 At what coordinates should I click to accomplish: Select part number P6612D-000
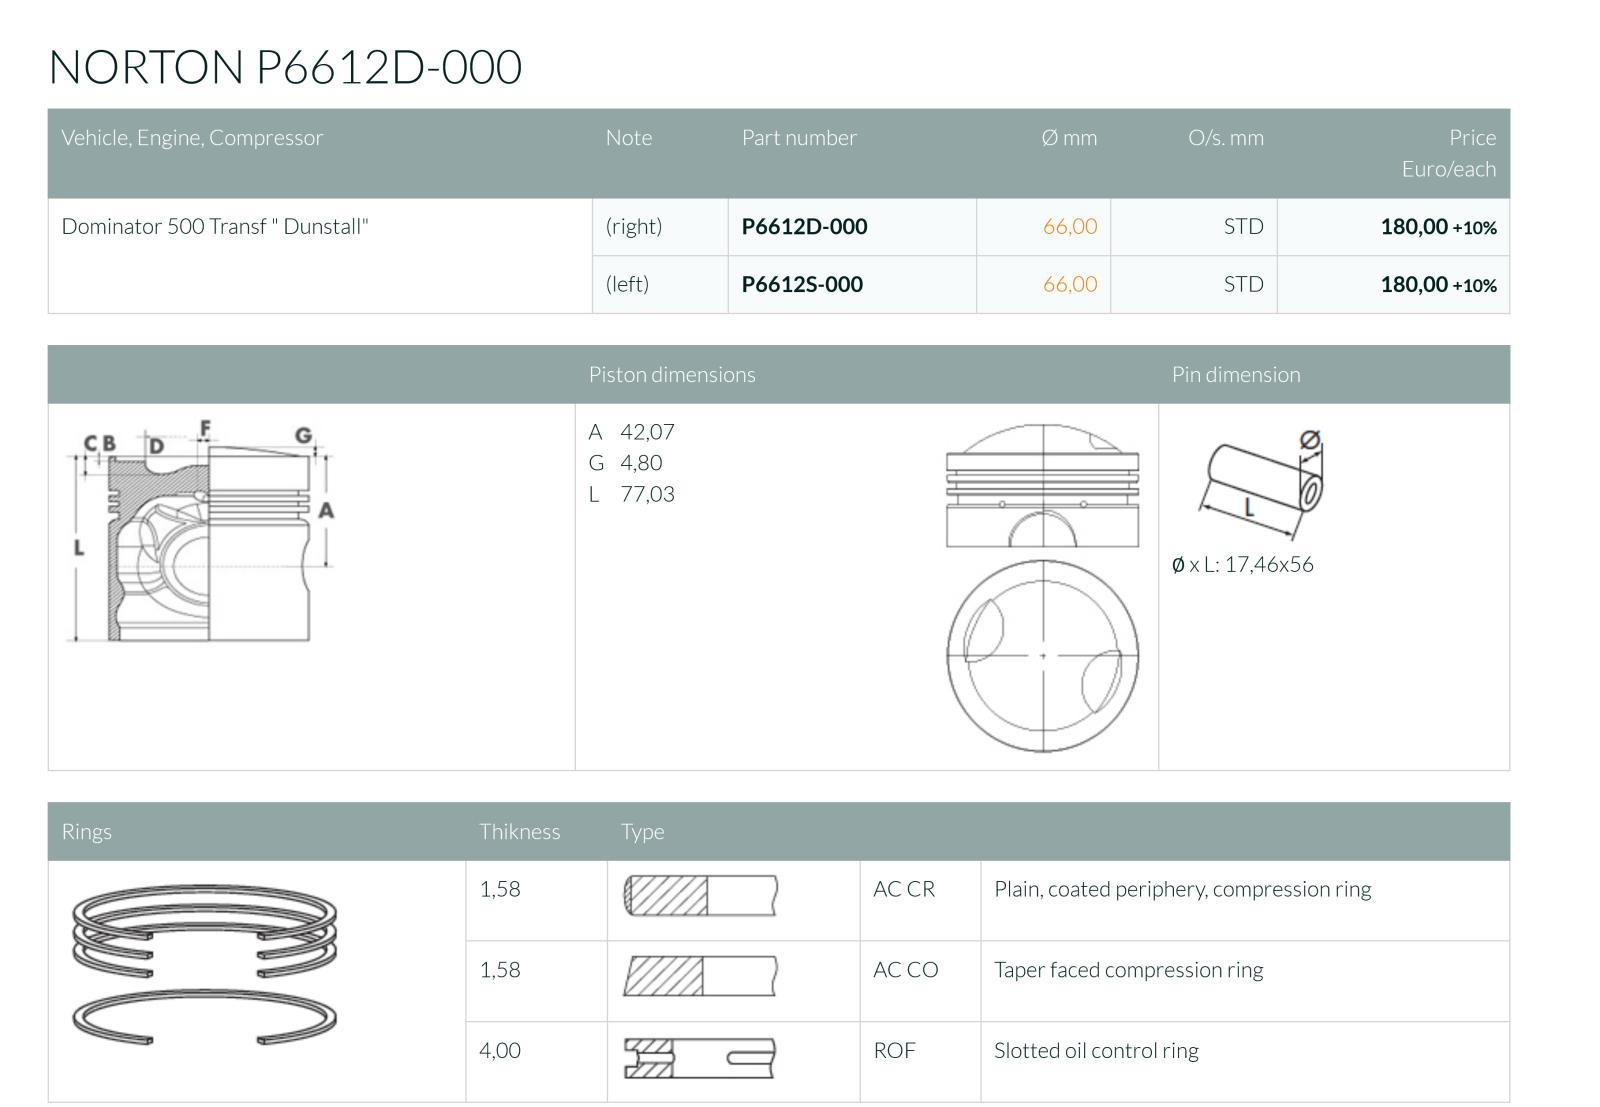click(x=804, y=227)
